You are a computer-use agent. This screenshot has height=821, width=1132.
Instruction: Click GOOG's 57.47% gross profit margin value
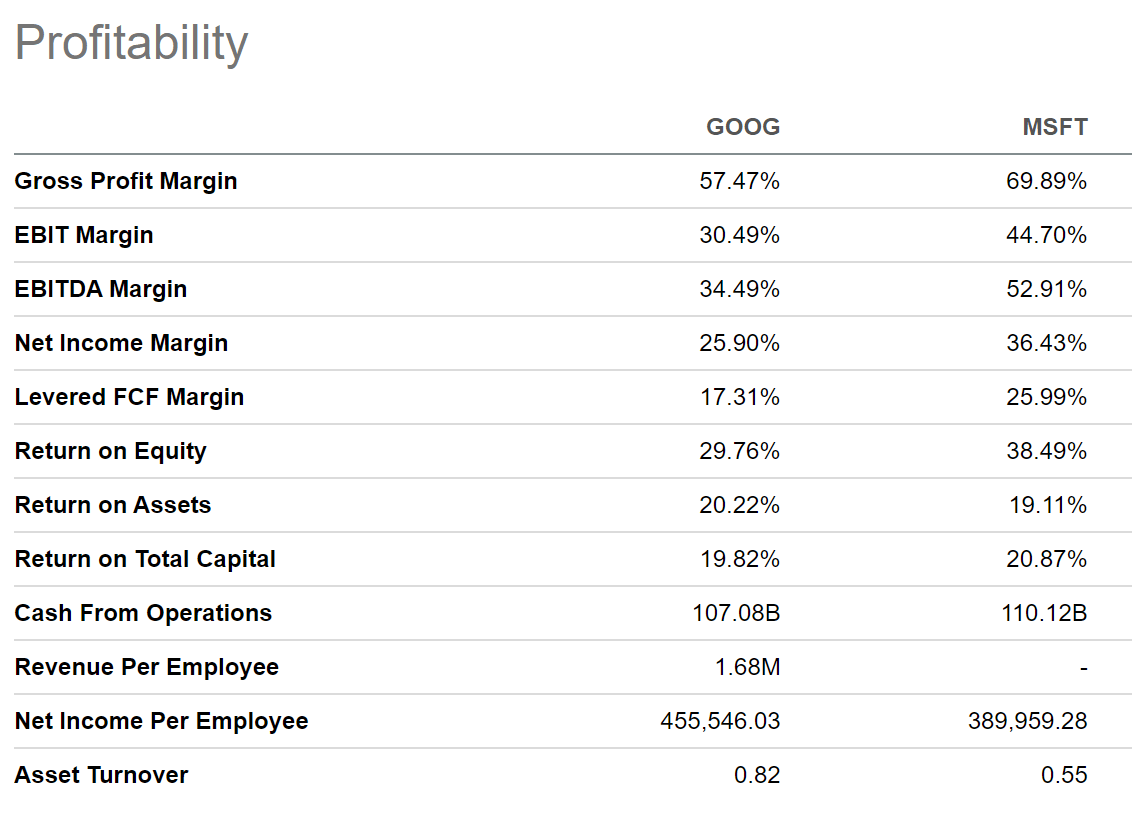click(x=739, y=181)
